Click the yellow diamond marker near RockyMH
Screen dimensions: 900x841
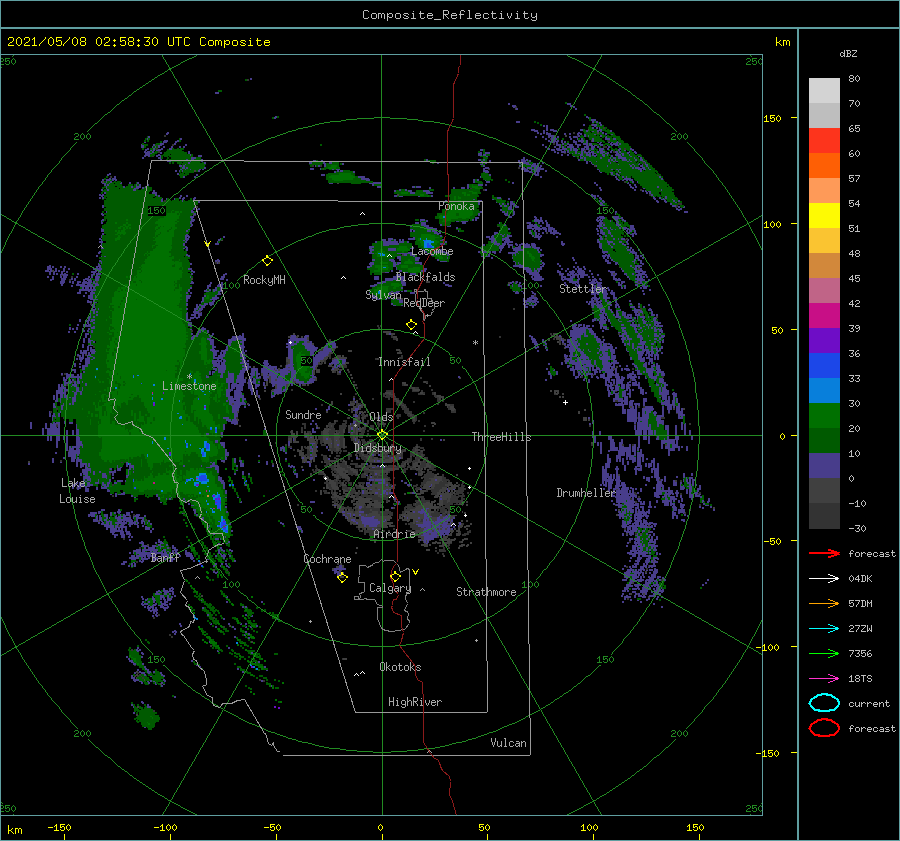click(267, 261)
